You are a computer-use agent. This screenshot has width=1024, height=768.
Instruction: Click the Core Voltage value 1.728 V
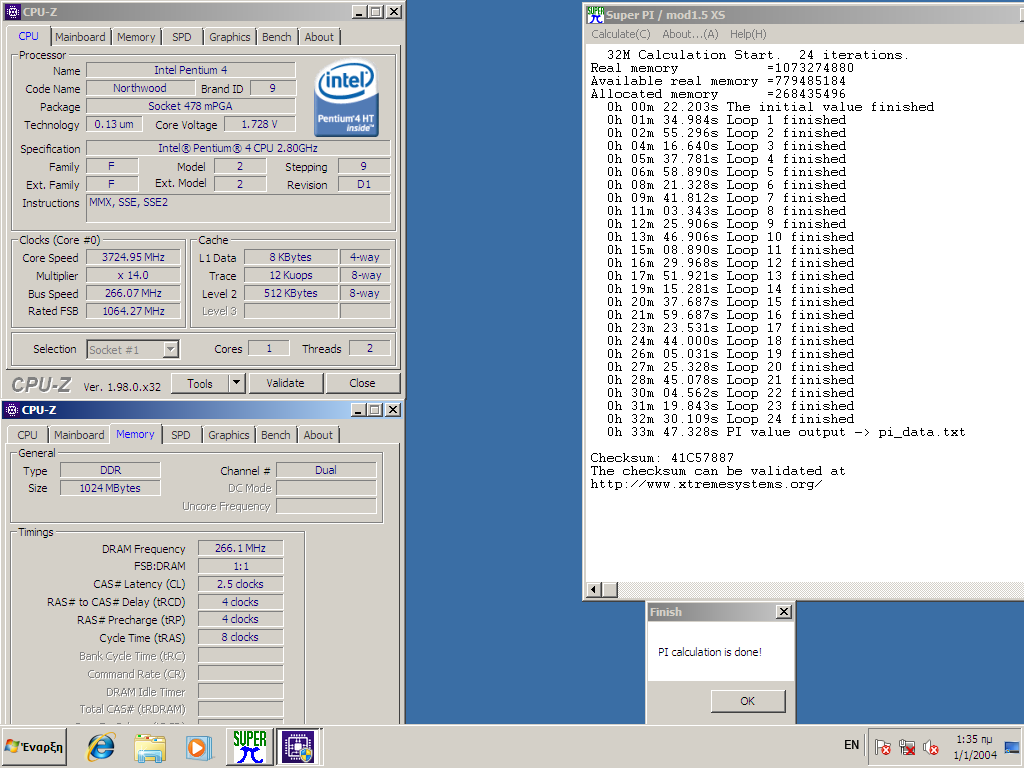tap(259, 124)
